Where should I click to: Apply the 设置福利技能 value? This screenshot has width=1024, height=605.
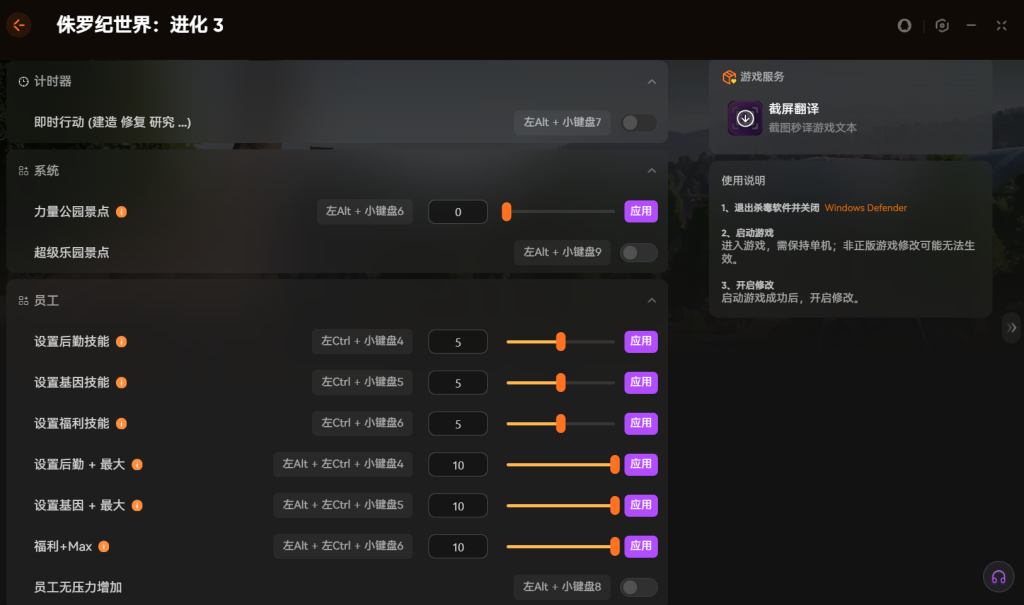pos(641,424)
